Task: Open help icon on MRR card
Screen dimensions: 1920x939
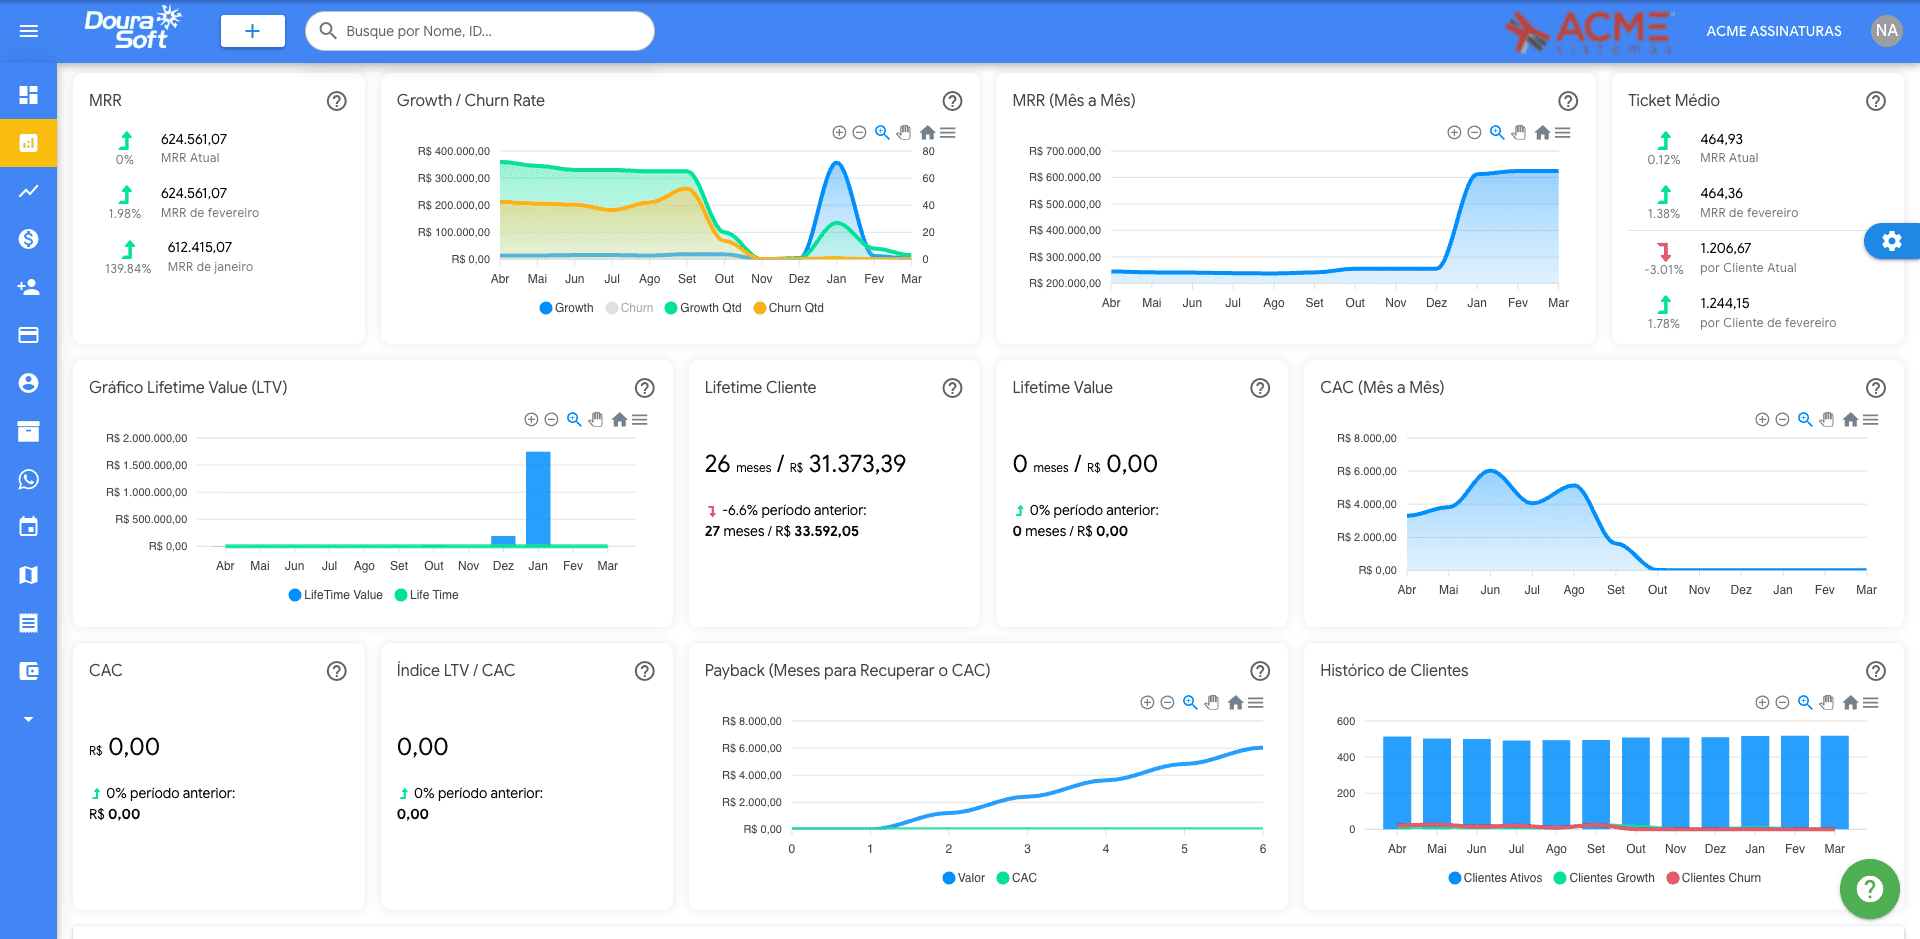Action: coord(337,101)
